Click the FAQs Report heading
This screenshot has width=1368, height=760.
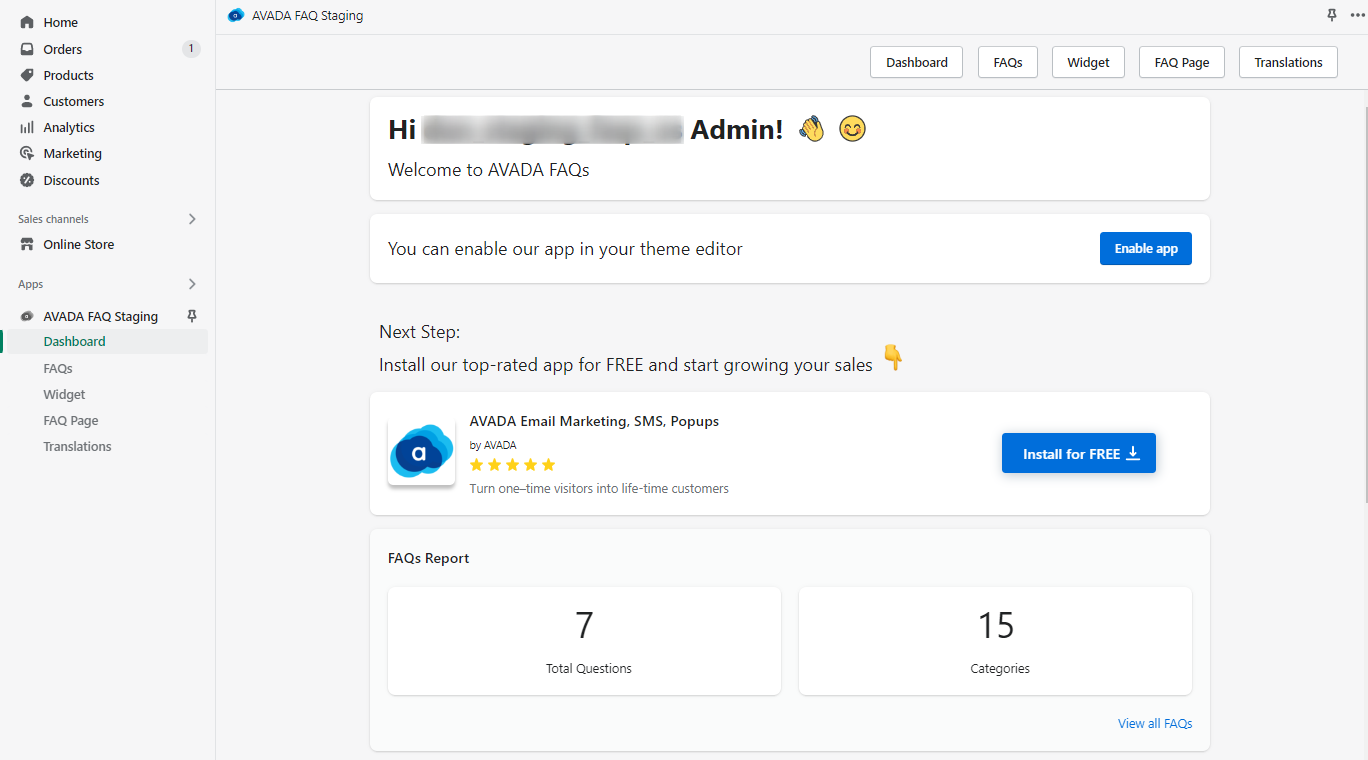click(x=428, y=558)
